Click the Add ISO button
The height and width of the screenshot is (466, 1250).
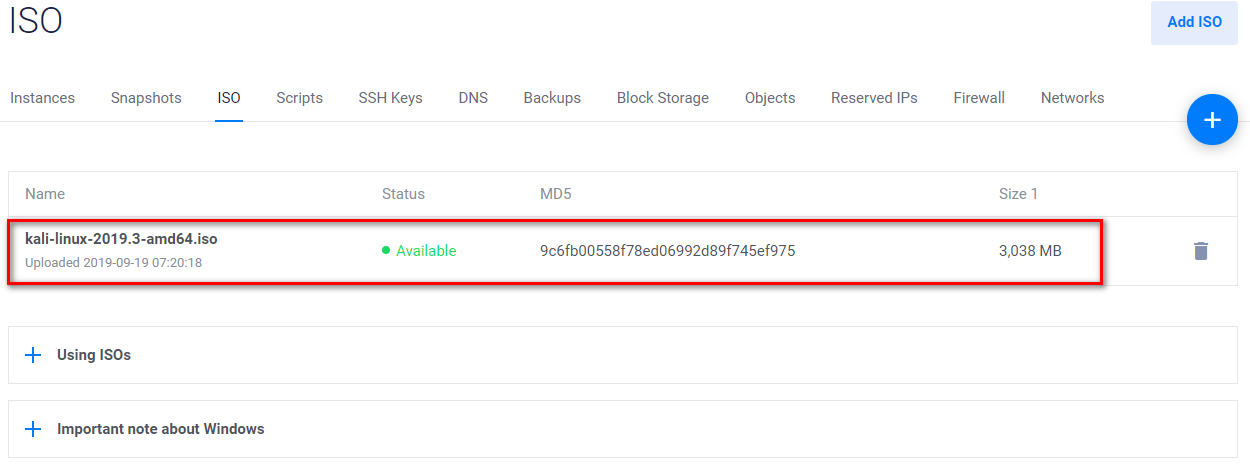coord(1194,22)
